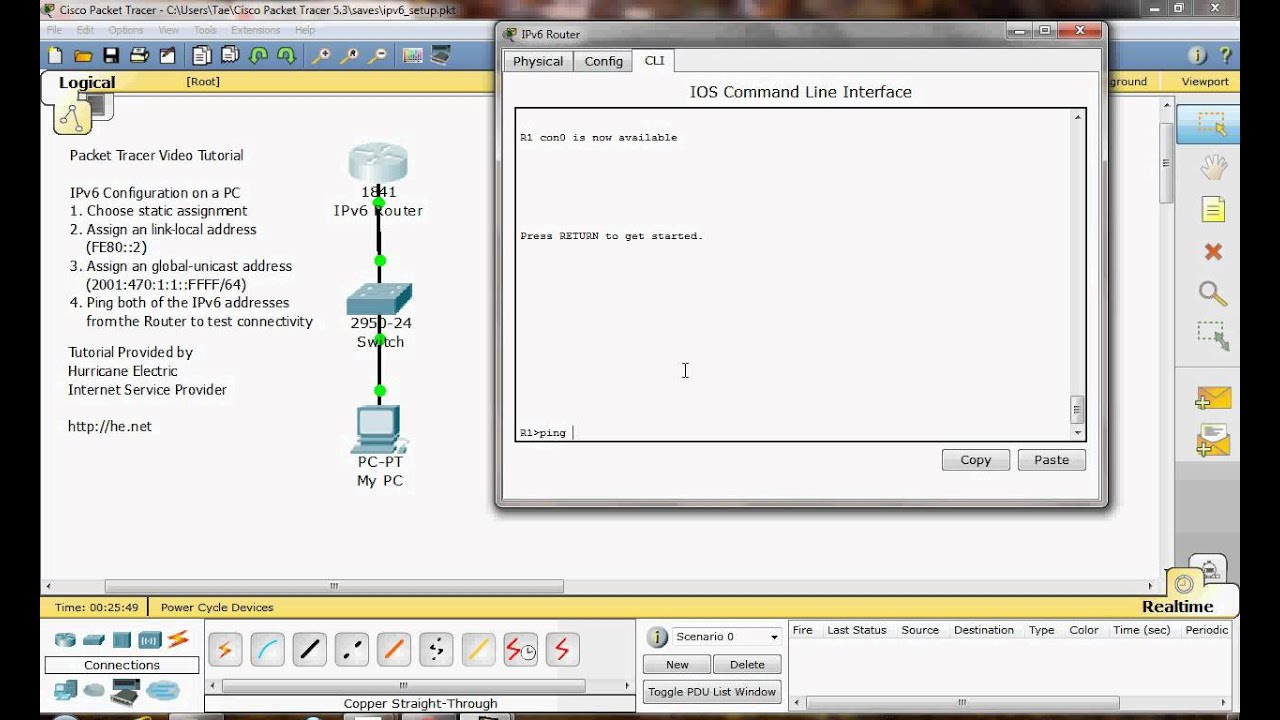The width and height of the screenshot is (1280, 720).
Task: Open the File menu
Action: 54,30
